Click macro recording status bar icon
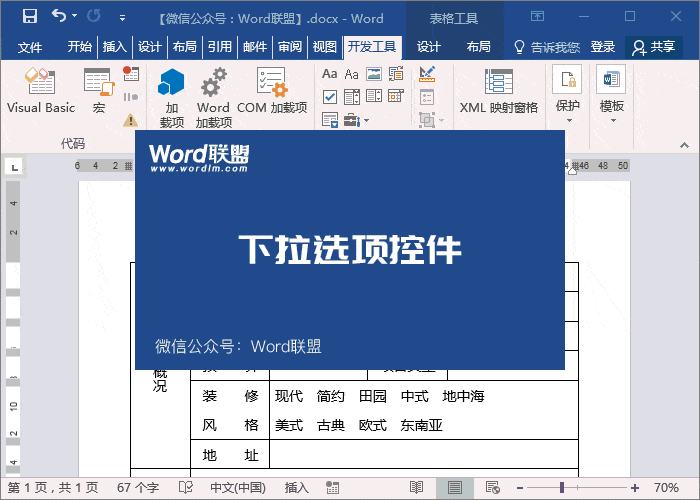 coord(333,488)
